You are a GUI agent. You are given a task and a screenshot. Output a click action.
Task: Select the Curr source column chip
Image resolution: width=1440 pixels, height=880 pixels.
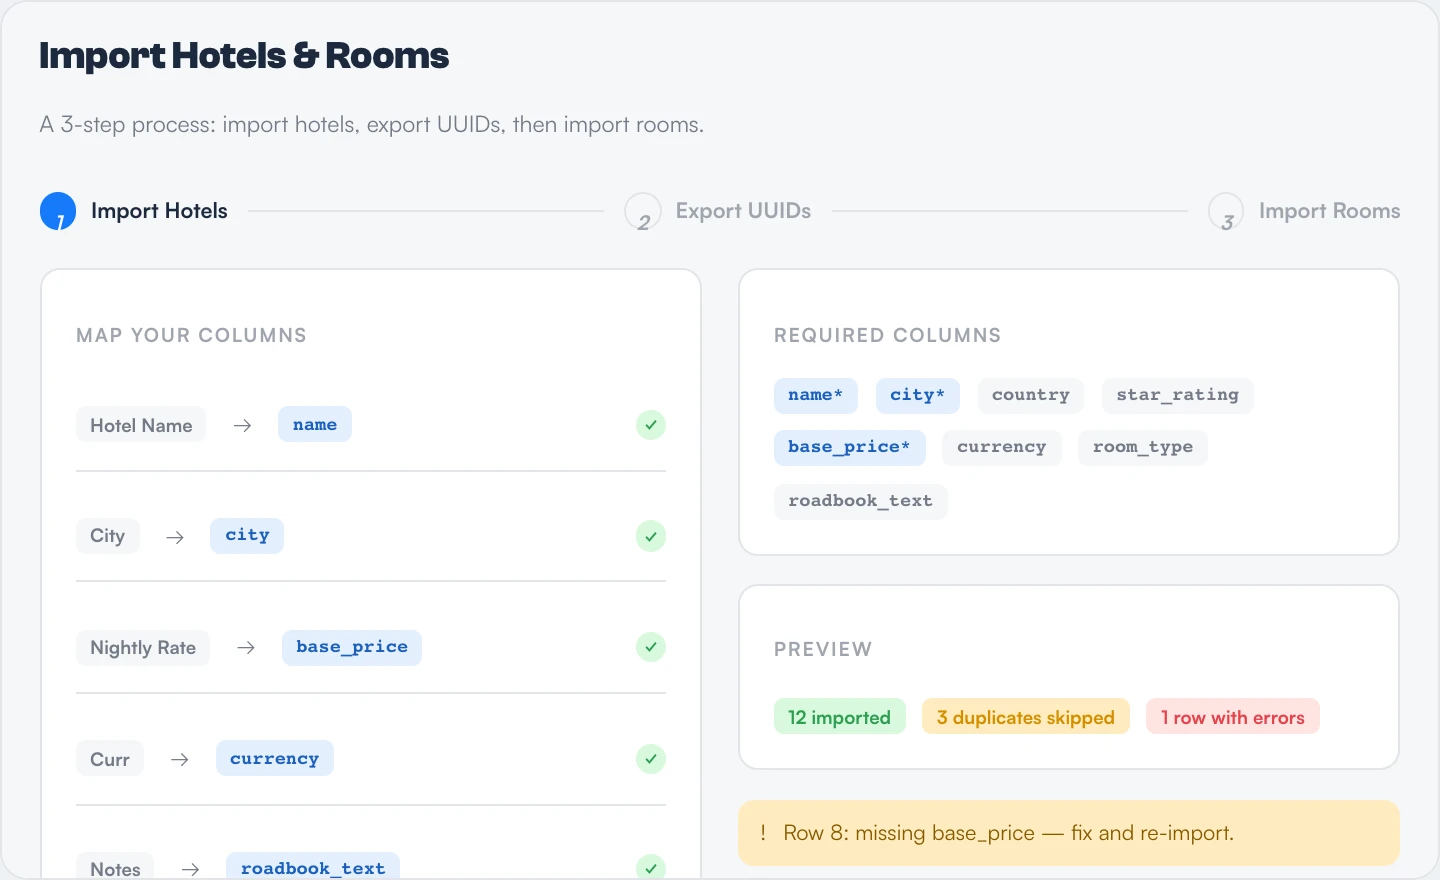coord(110,759)
